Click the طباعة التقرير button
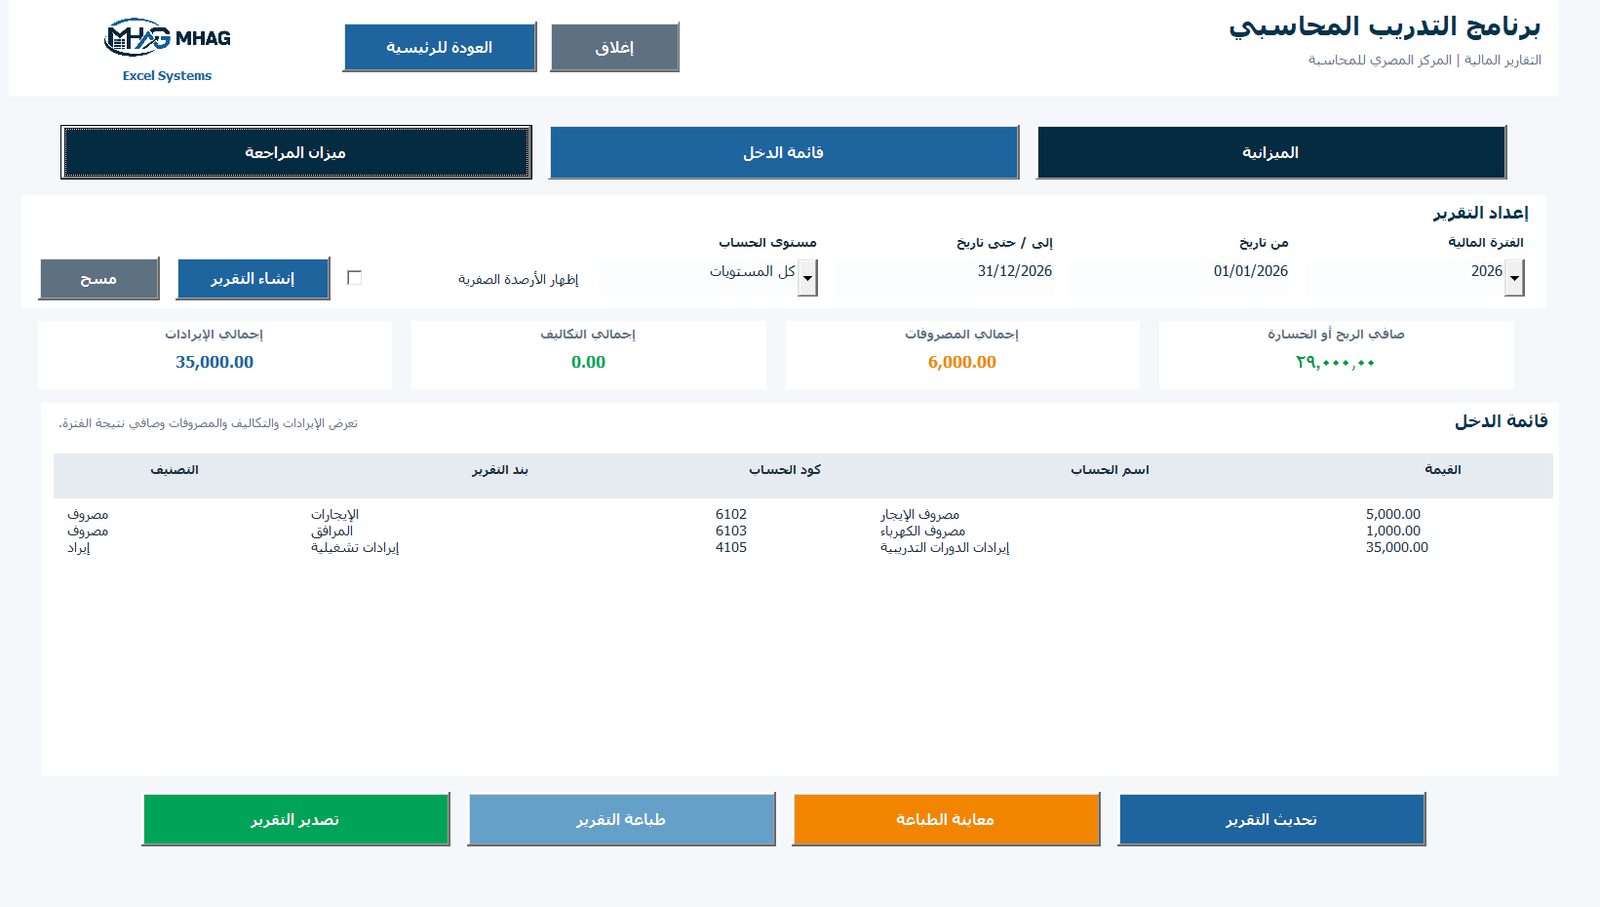 (621, 819)
